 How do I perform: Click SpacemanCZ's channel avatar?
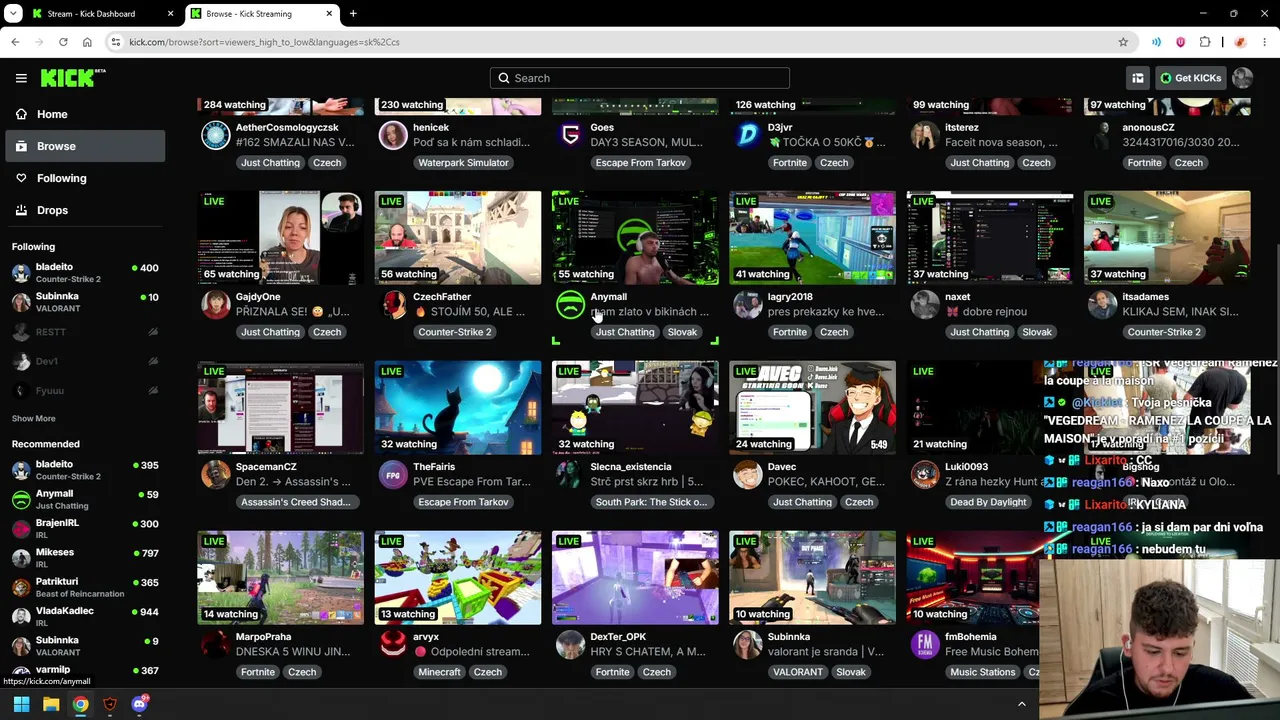coord(215,475)
